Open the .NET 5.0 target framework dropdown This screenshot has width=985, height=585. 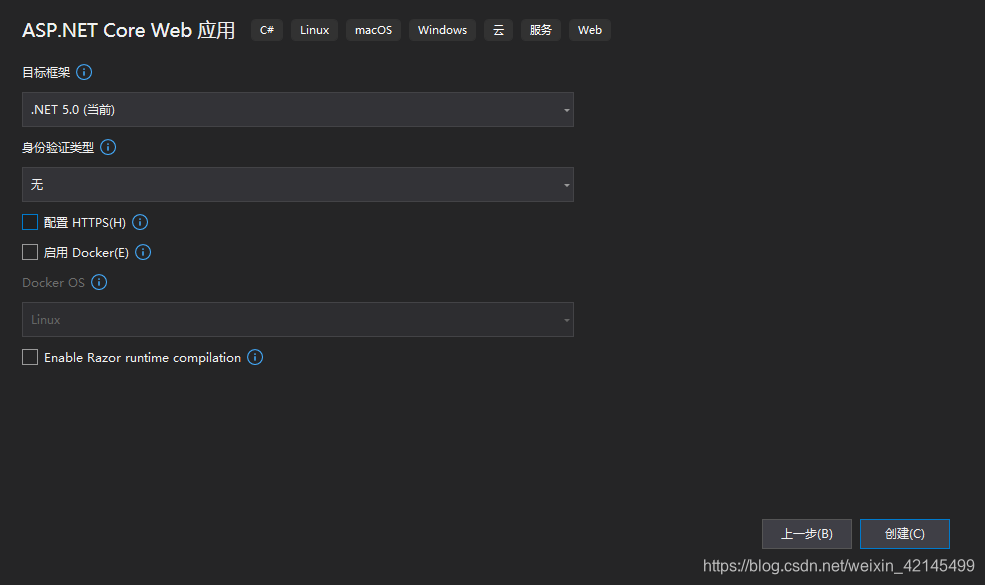[297, 109]
